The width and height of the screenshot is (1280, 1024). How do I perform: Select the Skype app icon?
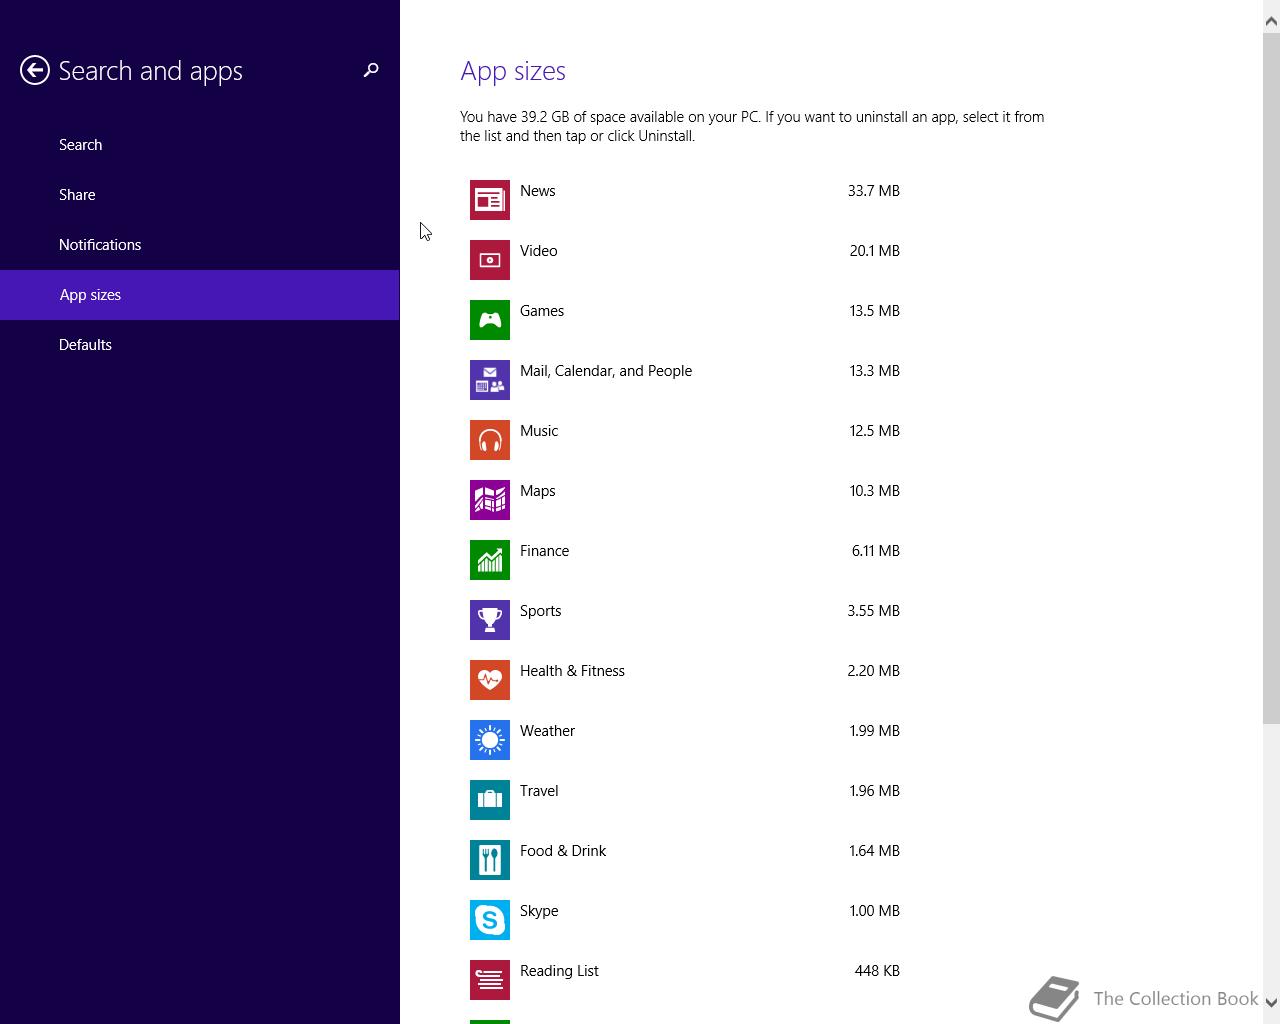click(490, 920)
